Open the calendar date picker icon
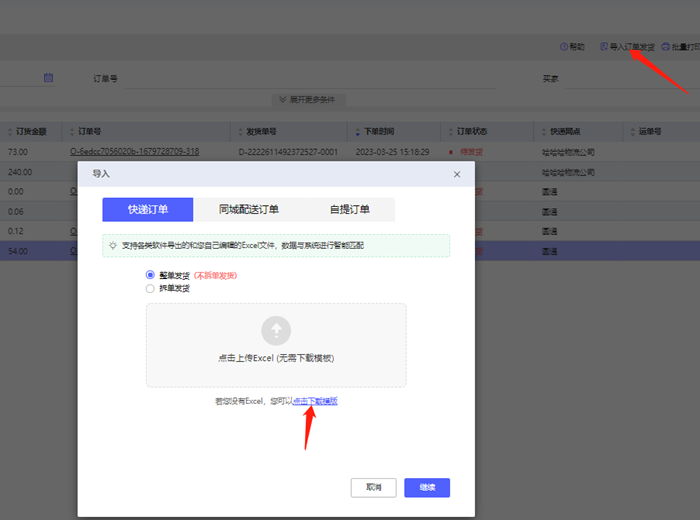Viewport: 700px width, 520px height. pos(48,78)
